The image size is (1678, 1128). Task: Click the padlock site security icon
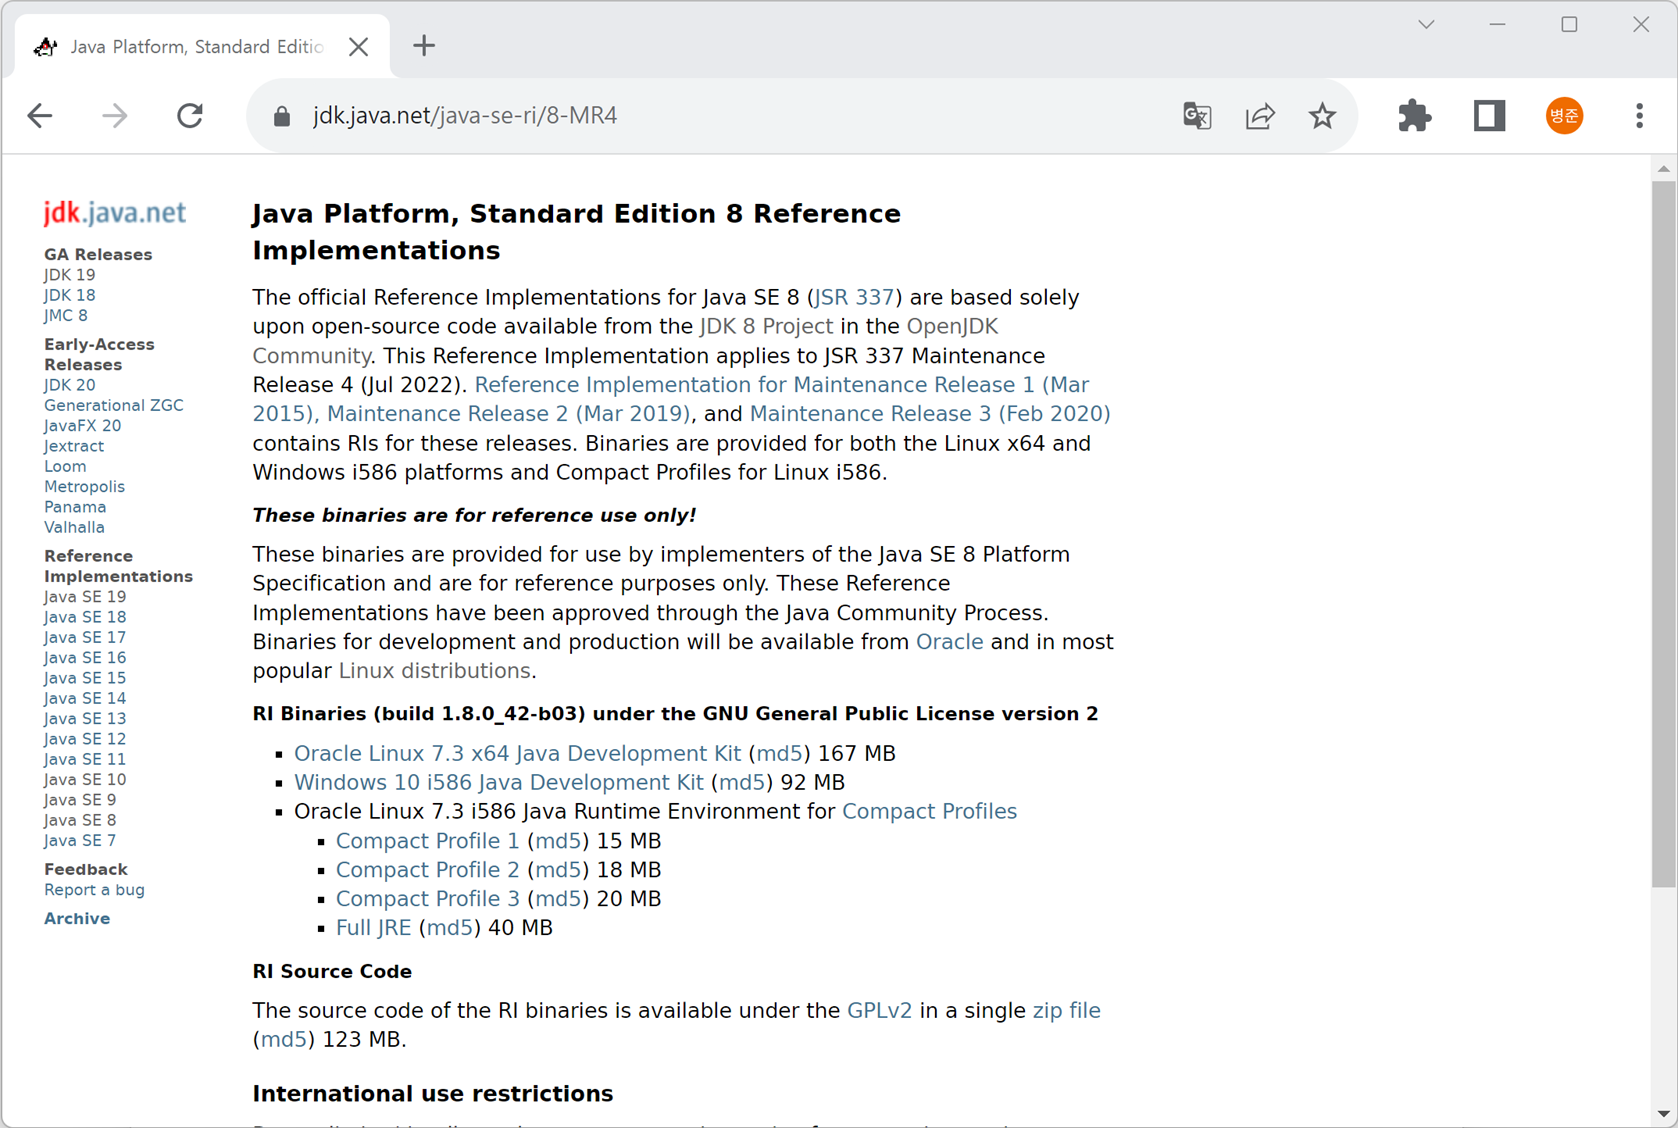(282, 116)
